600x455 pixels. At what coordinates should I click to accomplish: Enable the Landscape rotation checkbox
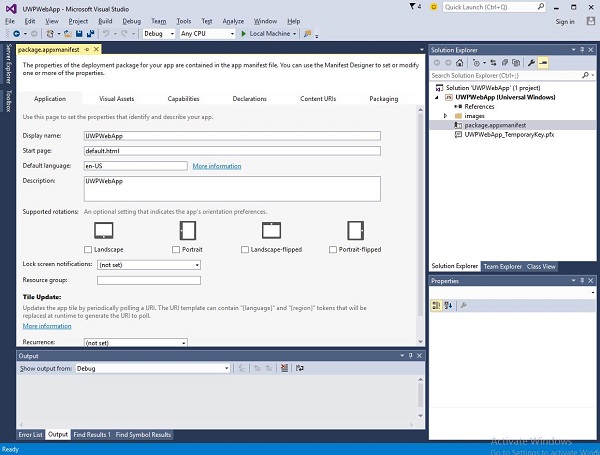click(90, 249)
